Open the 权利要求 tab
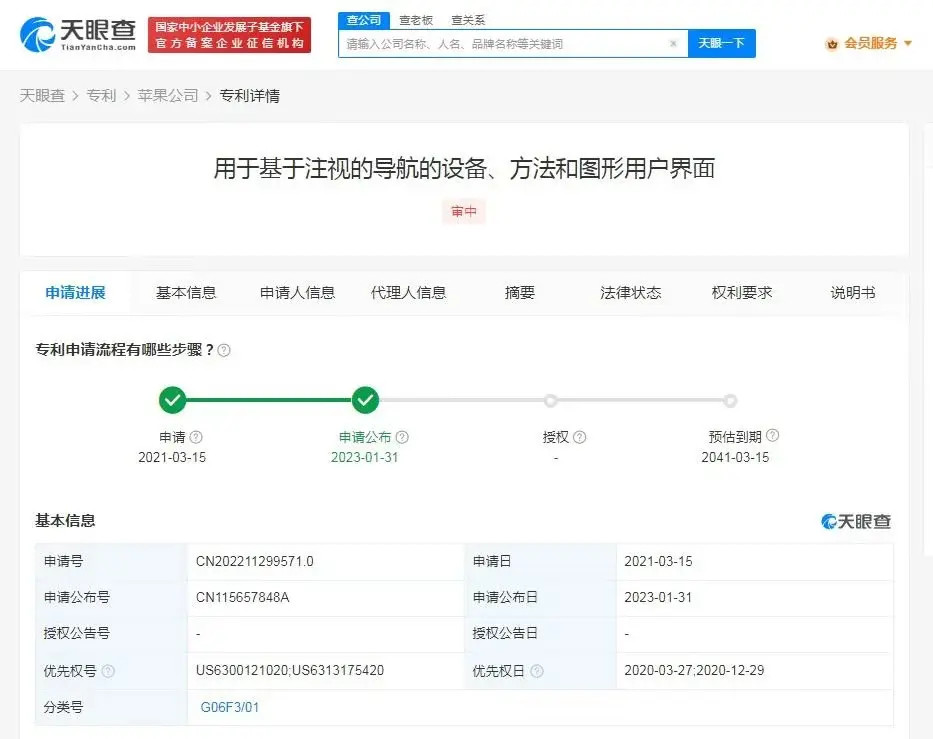The width and height of the screenshot is (933, 739). click(x=742, y=293)
